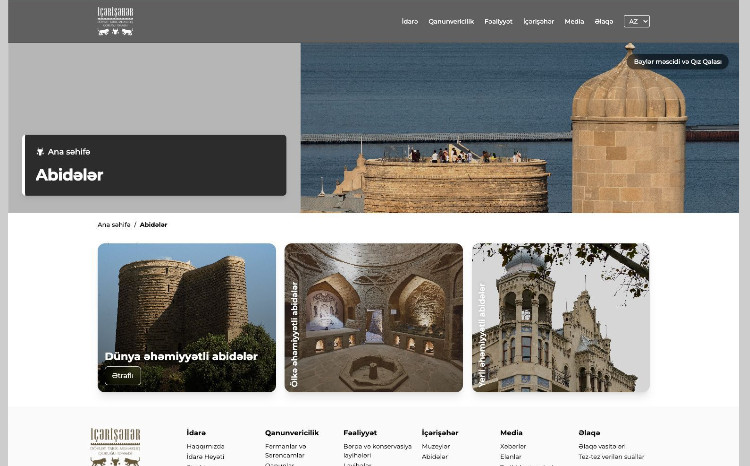Open the AZ language dropdown

[x=637, y=21]
